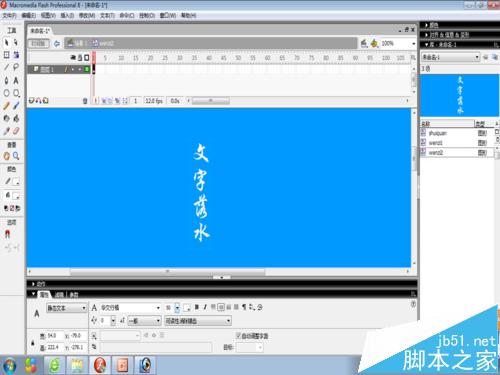Open the text type dropdown
This screenshot has width=500, height=375.
[x=66, y=308]
